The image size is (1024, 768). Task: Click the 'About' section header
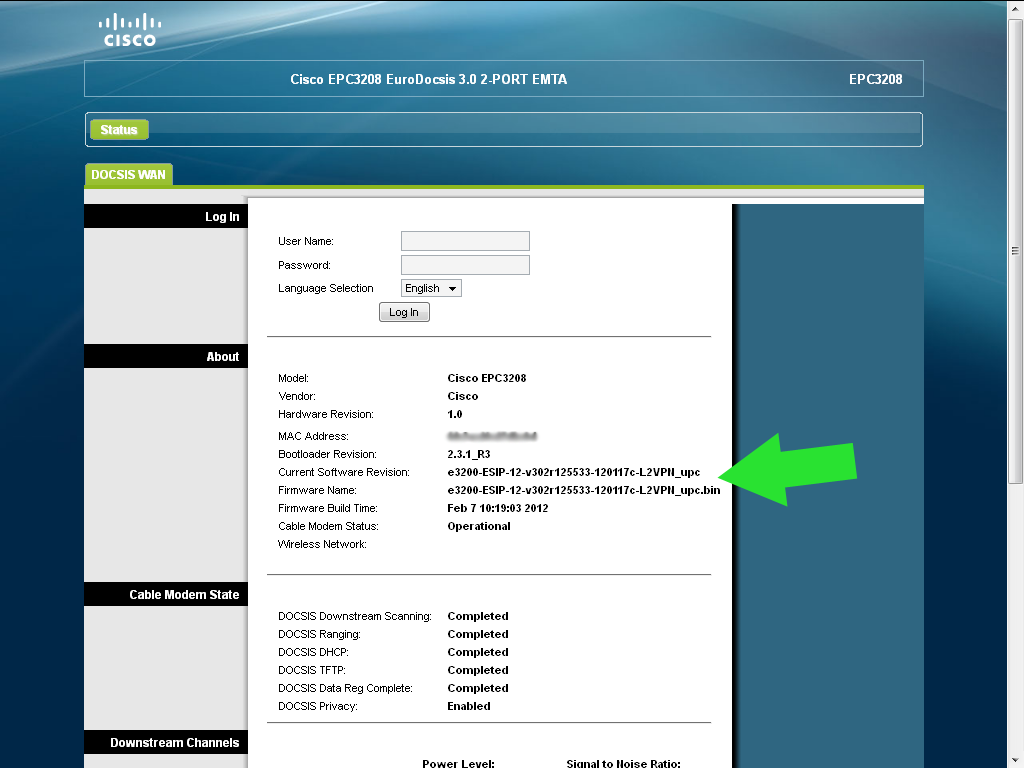166,357
